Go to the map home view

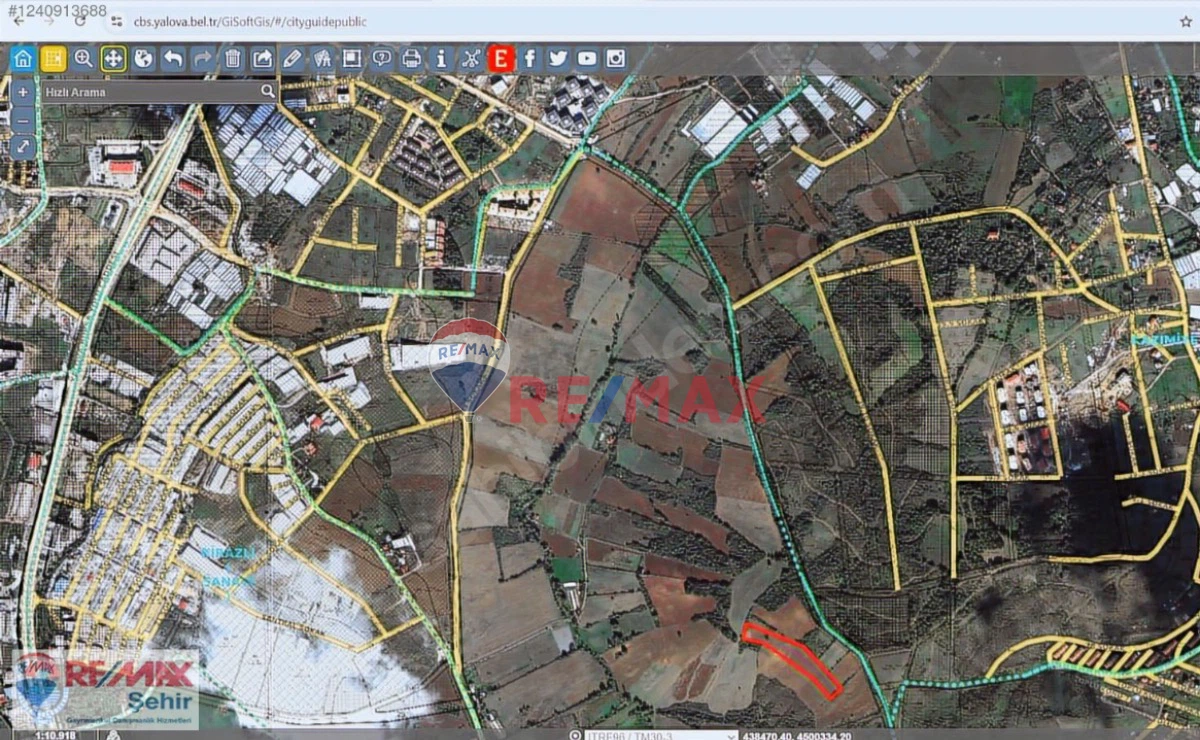click(x=23, y=59)
